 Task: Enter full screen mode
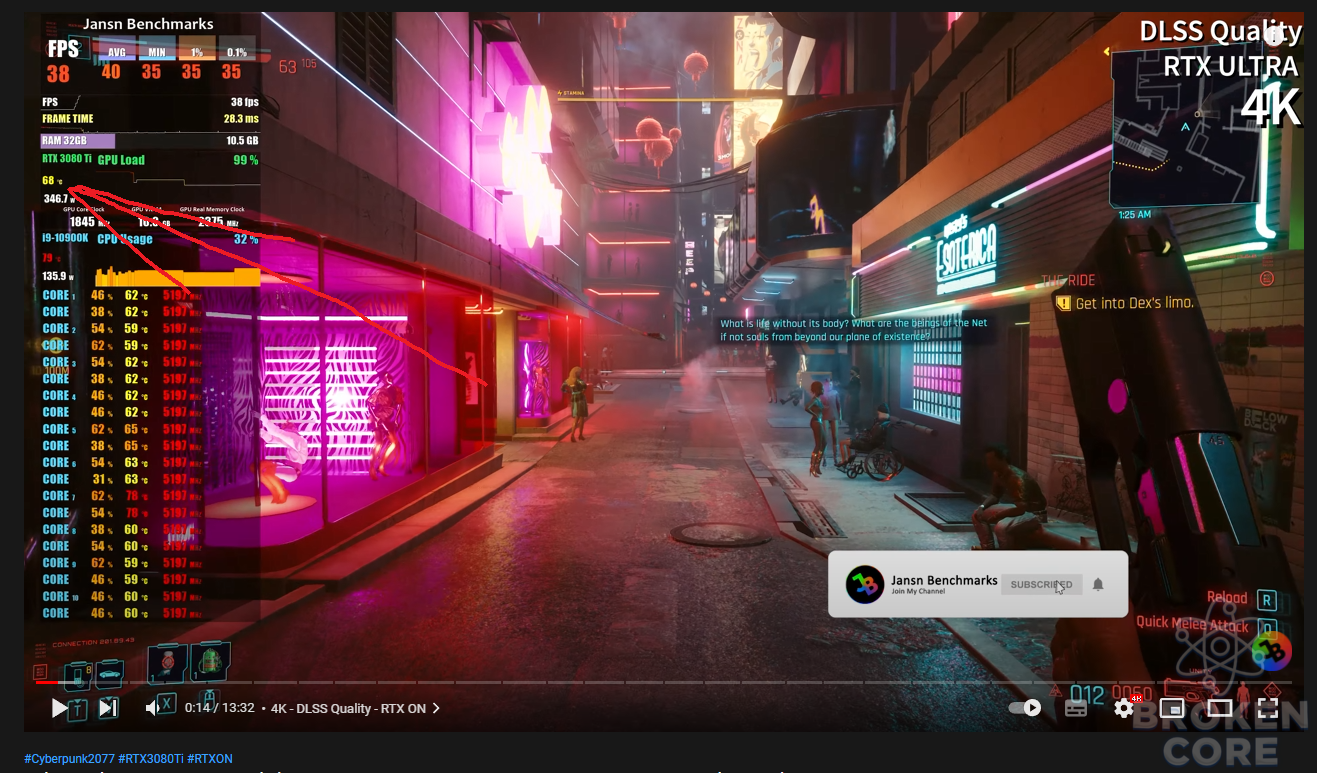point(1268,708)
